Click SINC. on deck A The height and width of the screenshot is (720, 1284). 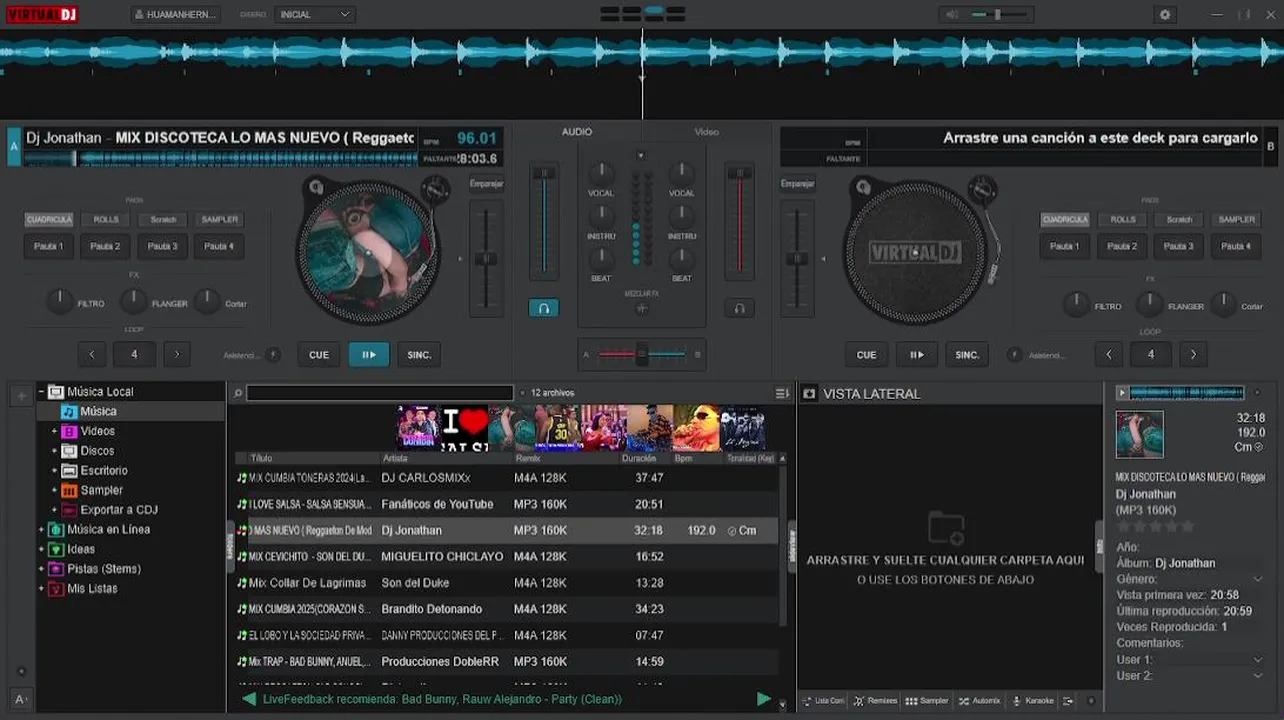tap(420, 354)
